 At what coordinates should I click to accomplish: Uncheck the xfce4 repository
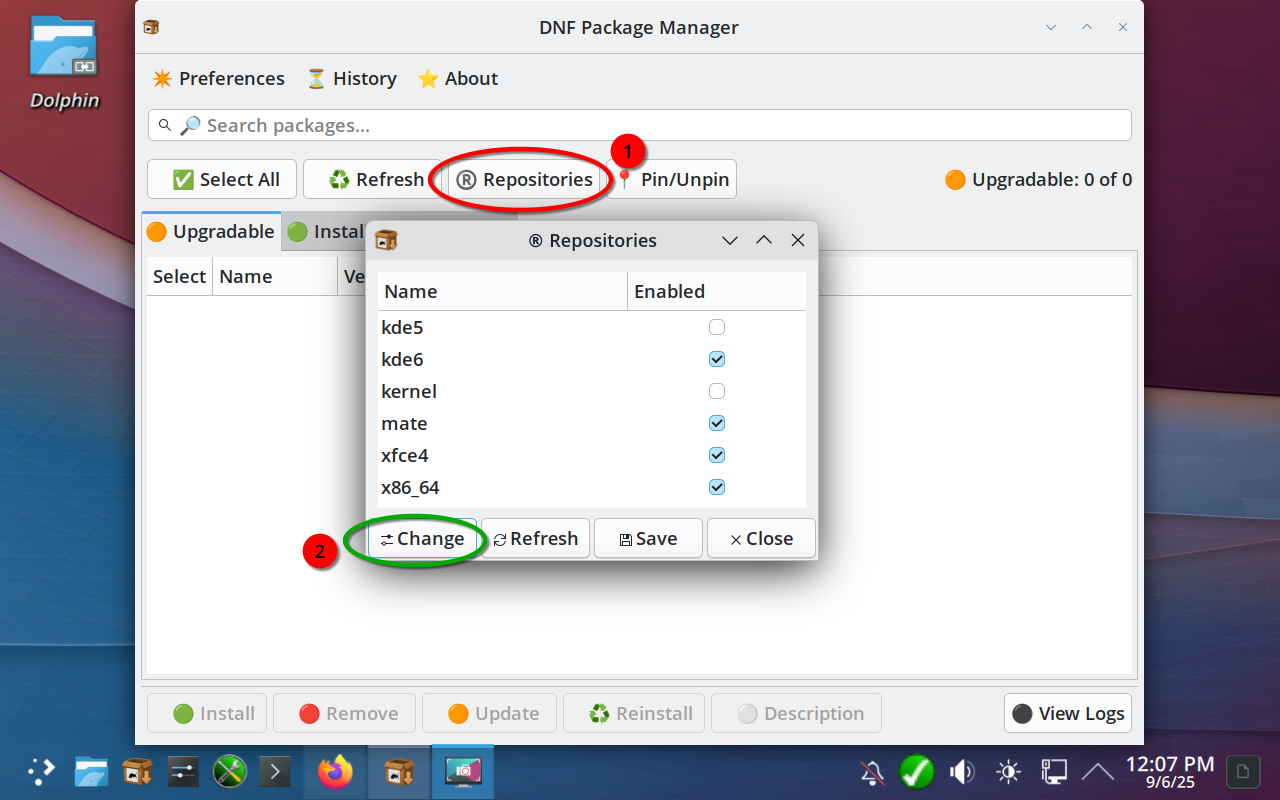point(716,455)
